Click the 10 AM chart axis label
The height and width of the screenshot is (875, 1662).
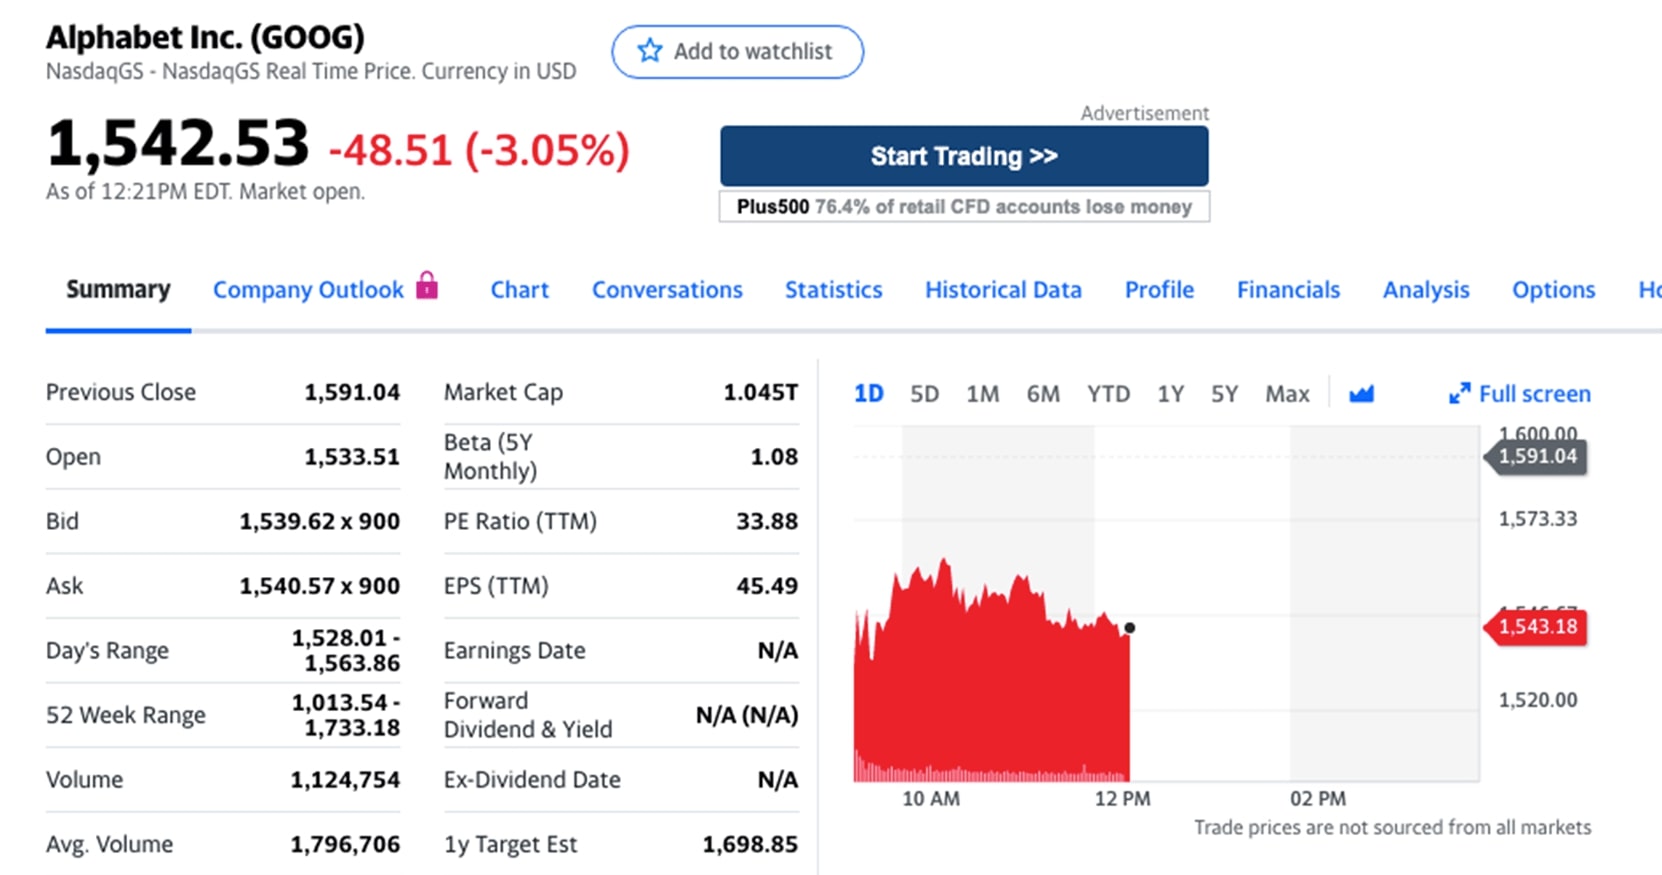931,799
